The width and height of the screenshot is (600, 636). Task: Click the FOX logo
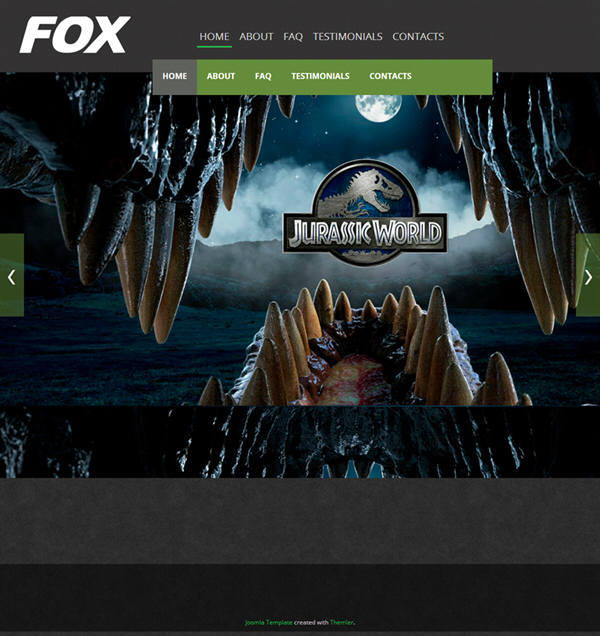[75, 35]
